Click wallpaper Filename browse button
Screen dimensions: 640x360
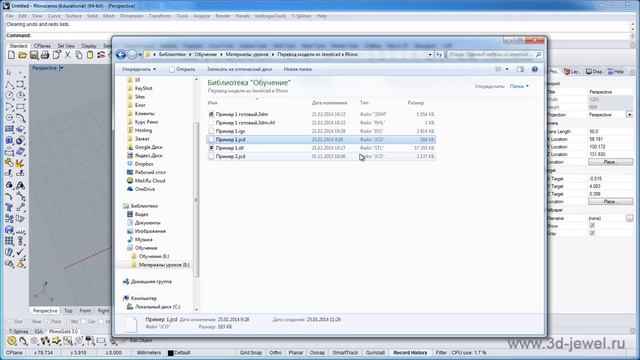coord(629,218)
